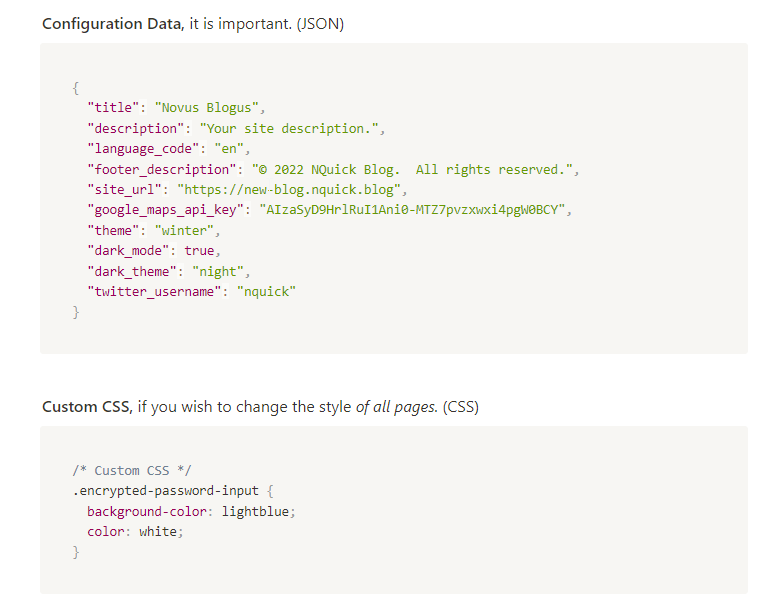
Task: Click the italic "of all pages" text
Action: pos(396,407)
